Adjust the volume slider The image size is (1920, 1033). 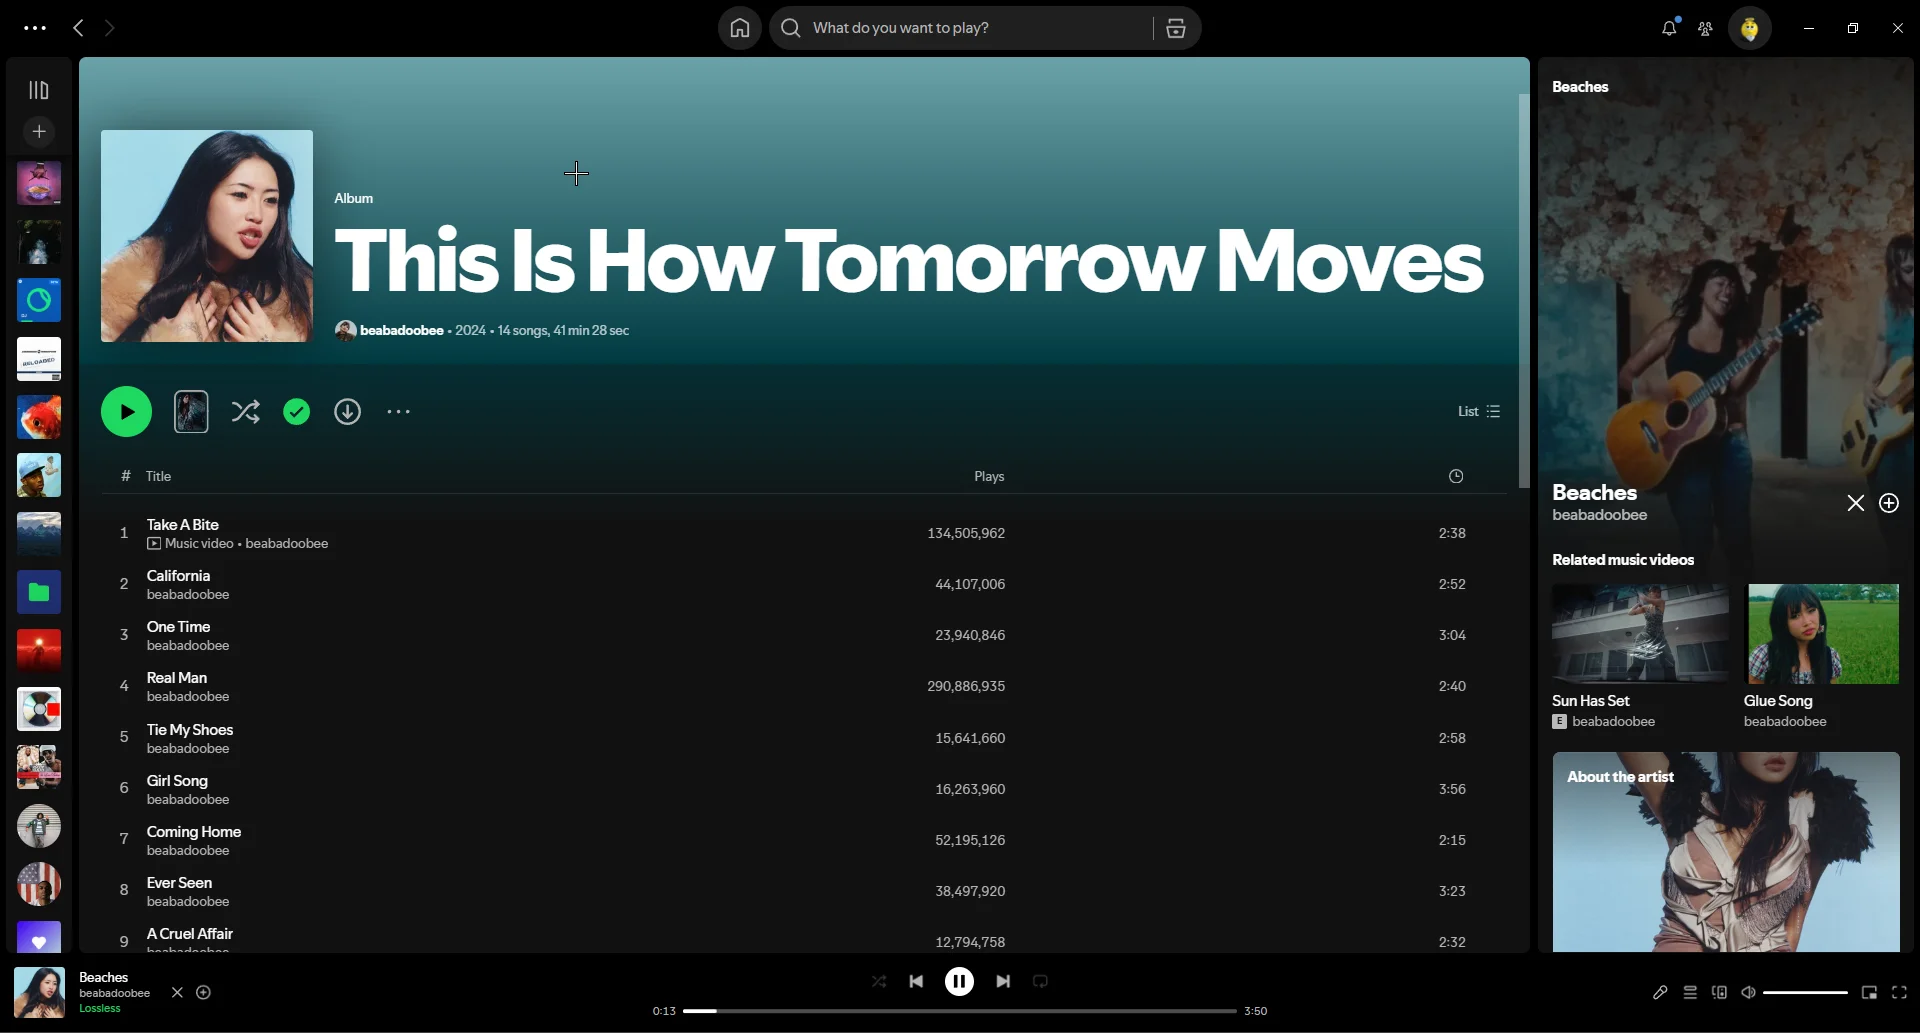[1805, 992]
